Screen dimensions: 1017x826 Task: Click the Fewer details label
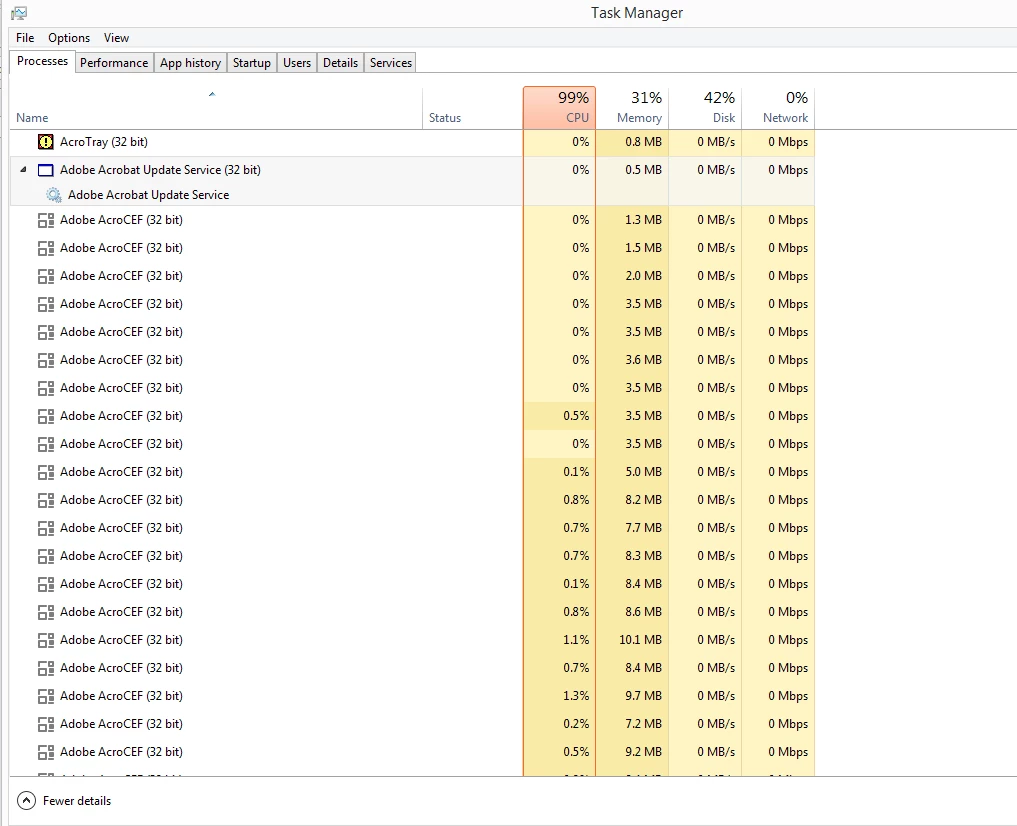pyautogui.click(x=77, y=801)
